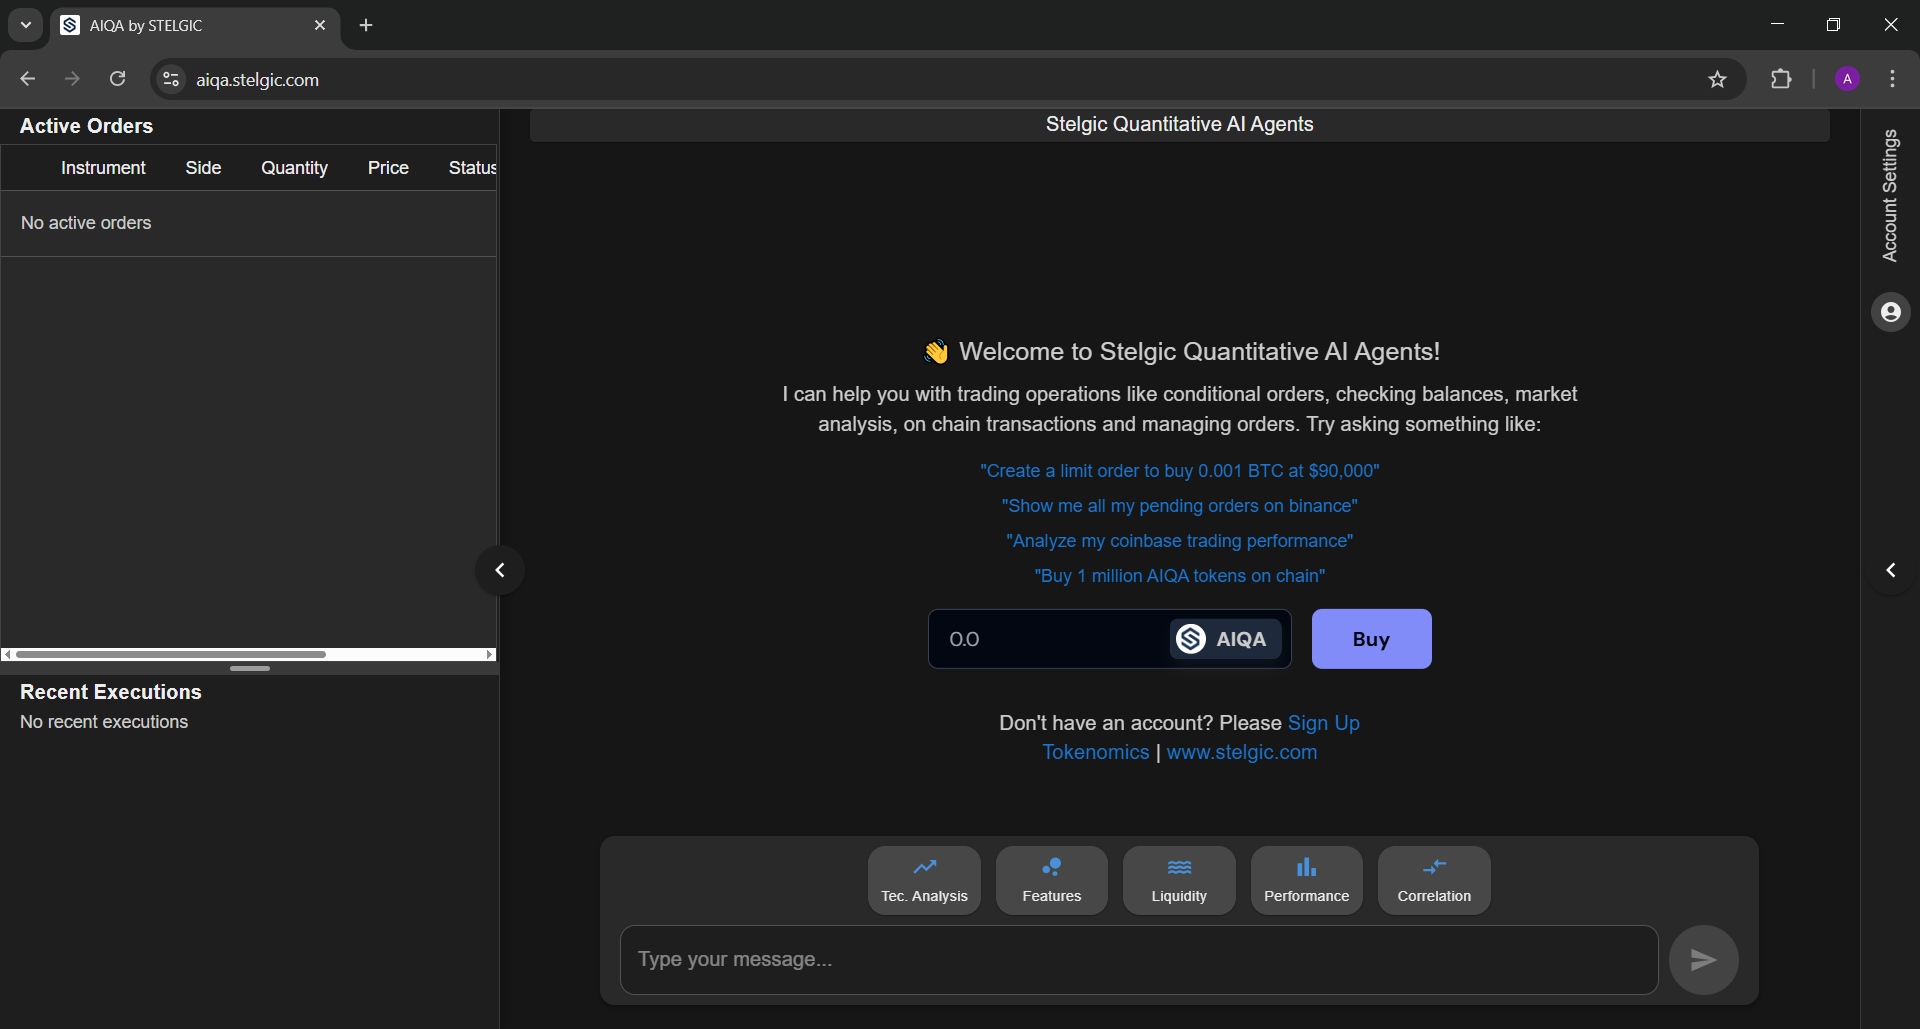Screen dimensions: 1920x1029
Task: Click the panel splitter handle above Recent Executions
Action: tap(250, 668)
